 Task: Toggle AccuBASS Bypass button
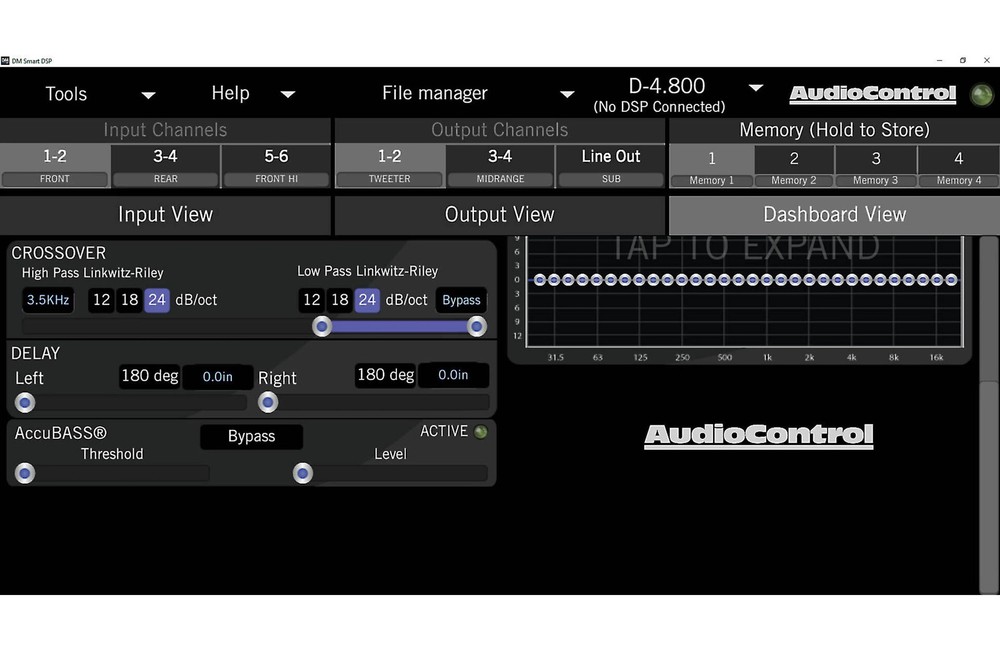[251, 436]
